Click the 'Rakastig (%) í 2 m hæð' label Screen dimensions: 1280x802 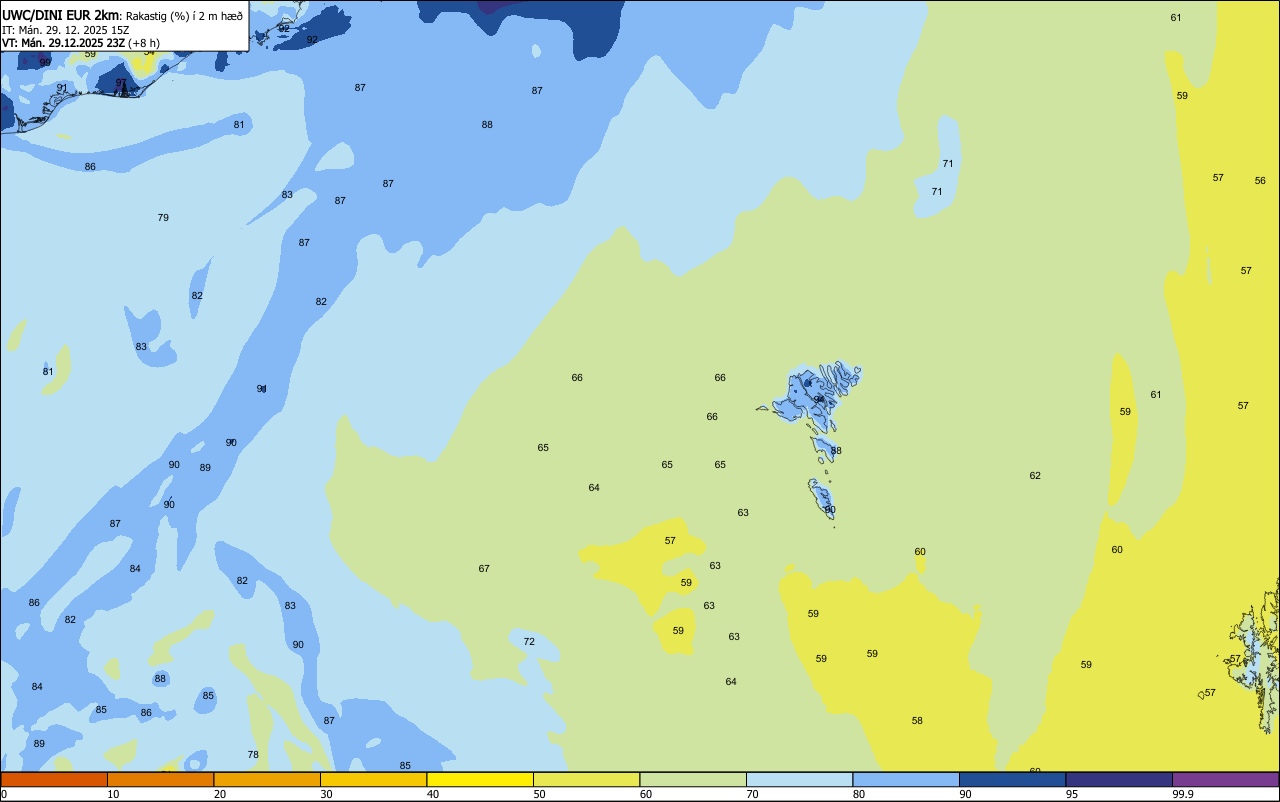coord(184,15)
